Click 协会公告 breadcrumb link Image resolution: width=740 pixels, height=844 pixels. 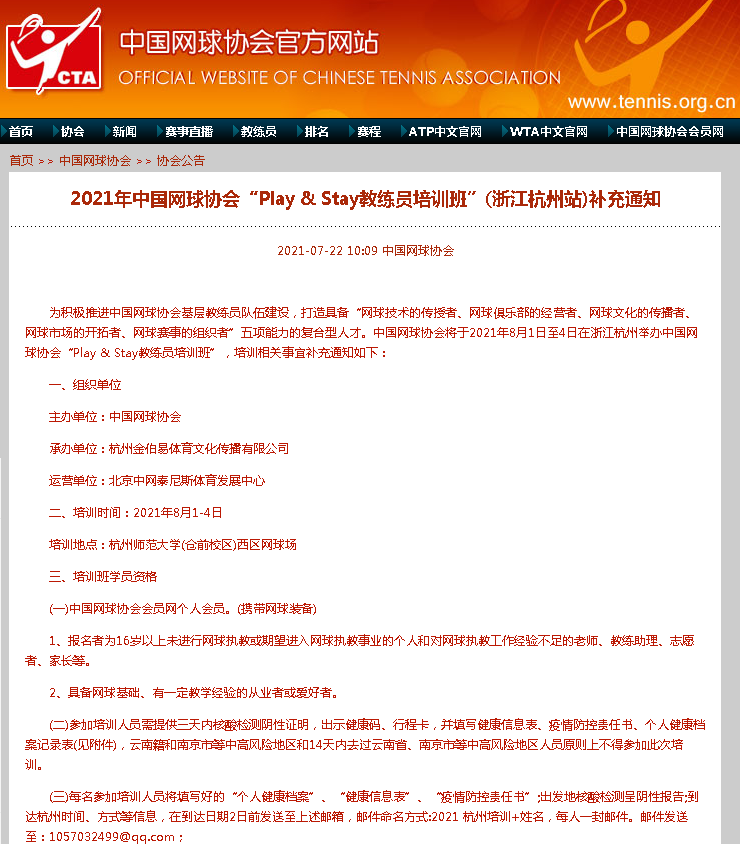[180, 160]
